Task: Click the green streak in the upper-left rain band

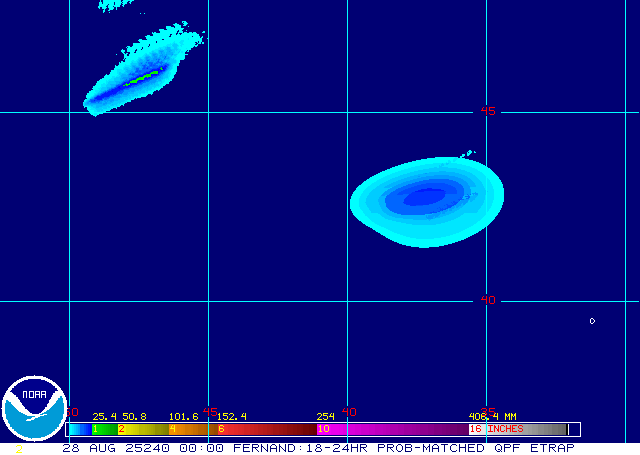Action: click(x=143, y=77)
